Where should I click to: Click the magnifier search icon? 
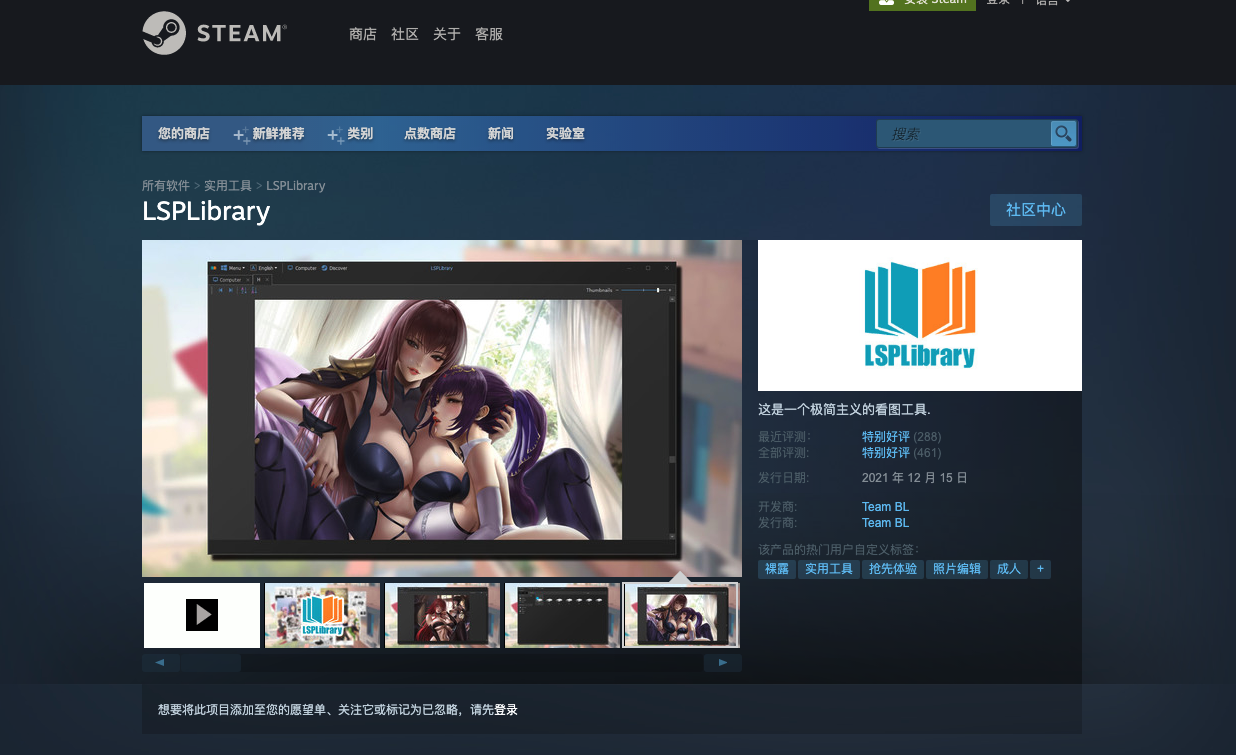tap(1063, 133)
